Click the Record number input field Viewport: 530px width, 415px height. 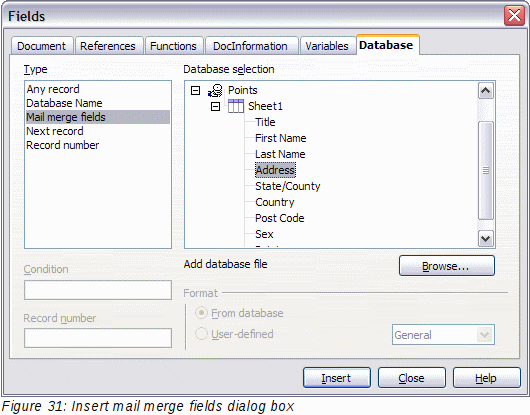coord(98,338)
